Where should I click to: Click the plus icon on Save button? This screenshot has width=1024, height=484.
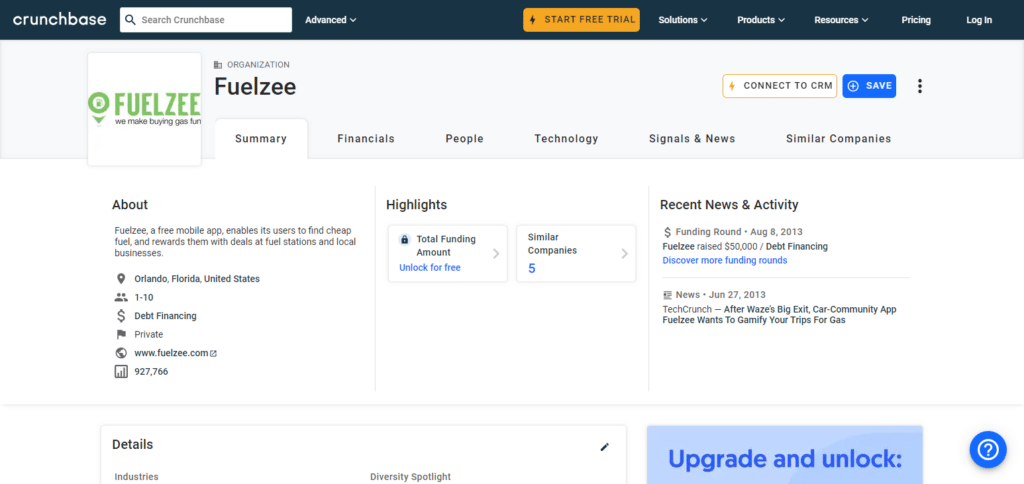pos(854,86)
